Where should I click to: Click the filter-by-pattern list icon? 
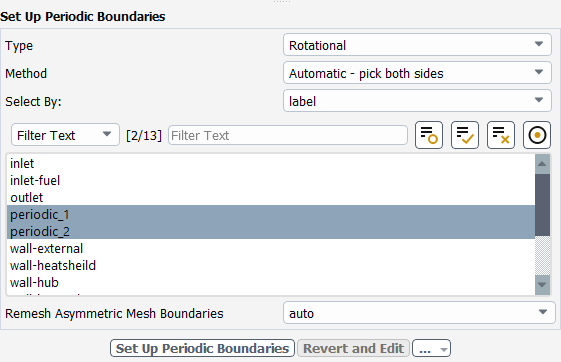[x=429, y=135]
